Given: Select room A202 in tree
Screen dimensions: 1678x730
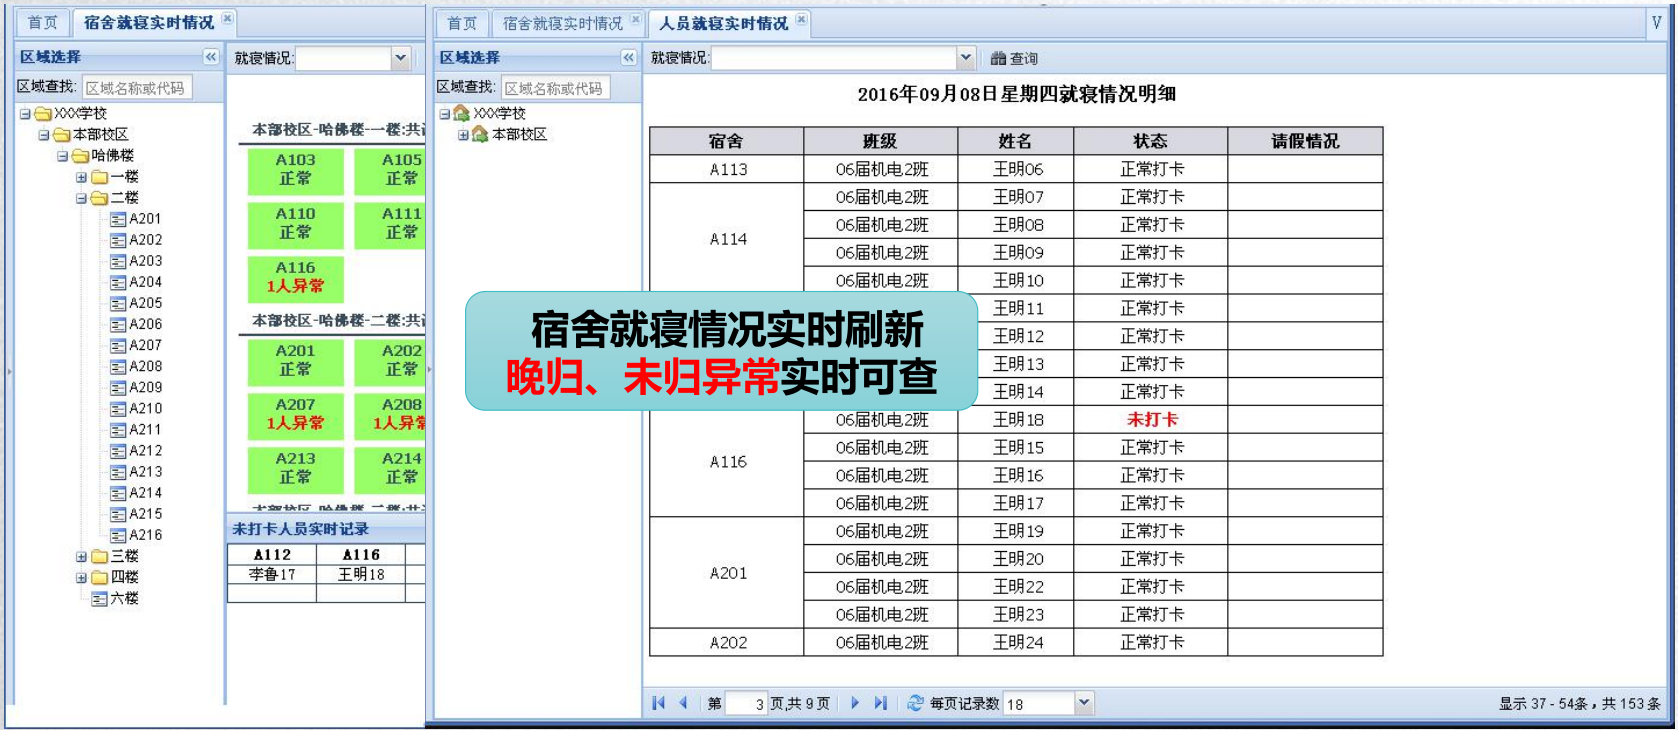Looking at the screenshot, I should (x=145, y=240).
